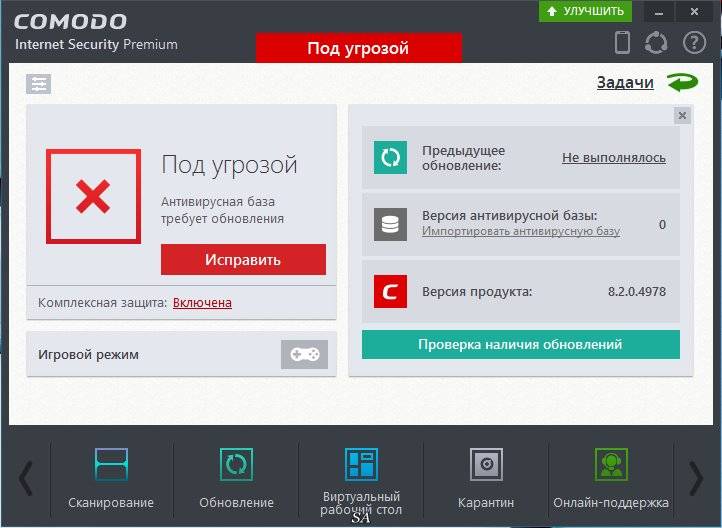The image size is (722, 528).
Task: Launch Обновление from the bottom bar
Action: tap(236, 478)
